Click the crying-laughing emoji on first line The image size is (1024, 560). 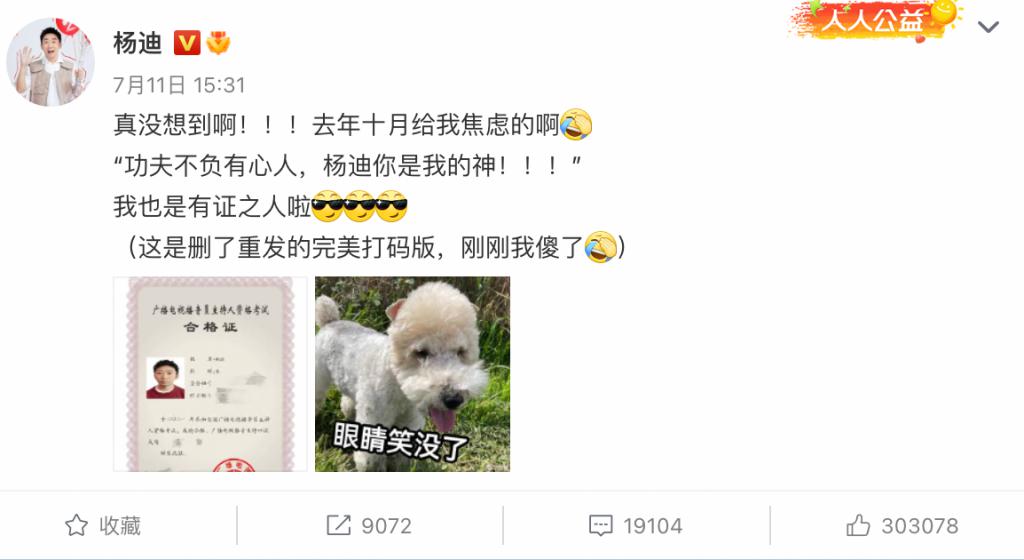coord(576,124)
